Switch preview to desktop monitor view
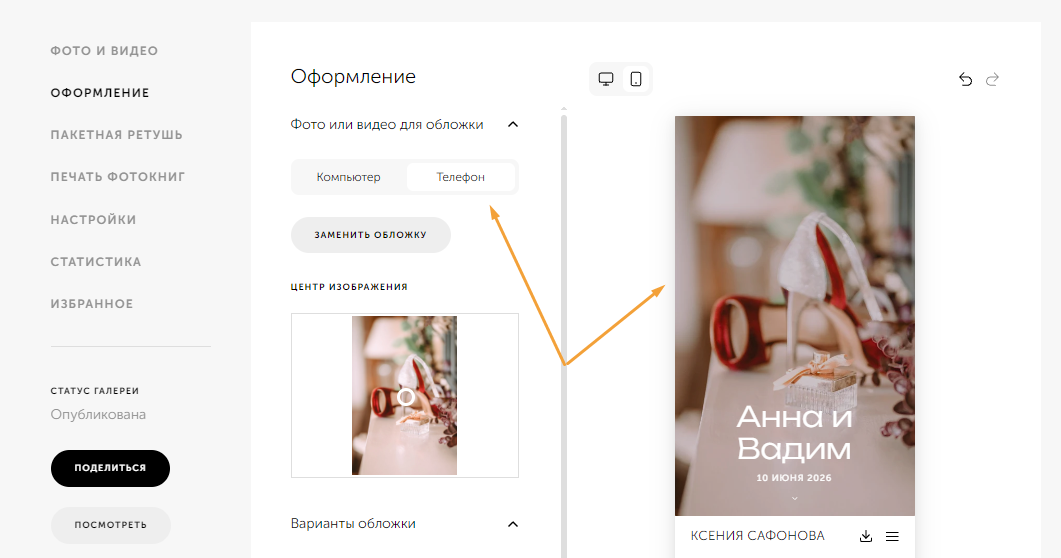The image size is (1061, 558). 606,79
